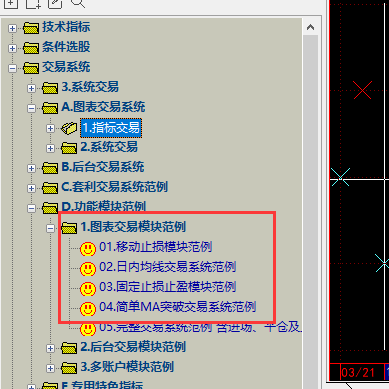Expand 2.系统交易 under A.图表交易系统

click(50, 148)
